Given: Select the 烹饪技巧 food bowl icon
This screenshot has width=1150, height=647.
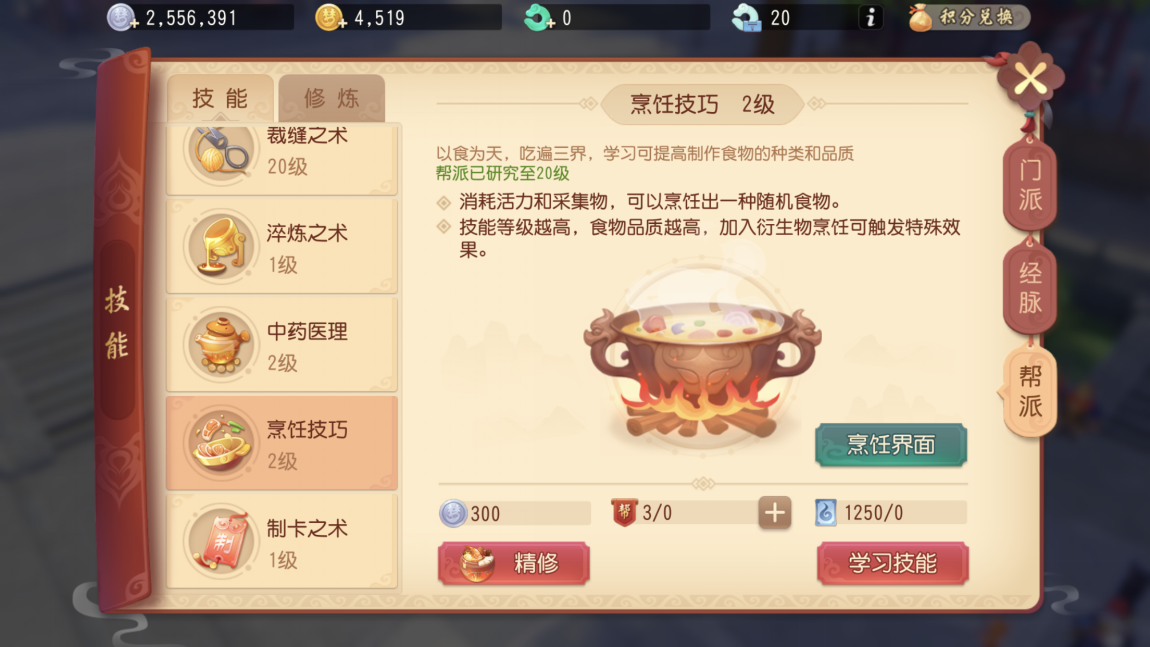Looking at the screenshot, I should pyautogui.click(x=220, y=443).
